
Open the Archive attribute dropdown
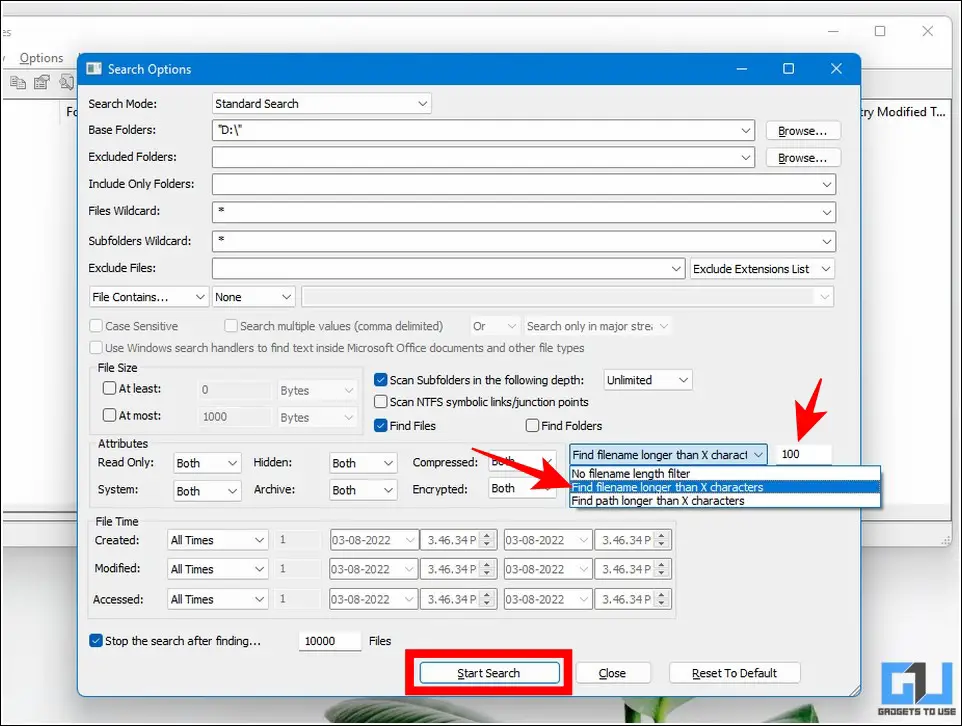pos(363,490)
